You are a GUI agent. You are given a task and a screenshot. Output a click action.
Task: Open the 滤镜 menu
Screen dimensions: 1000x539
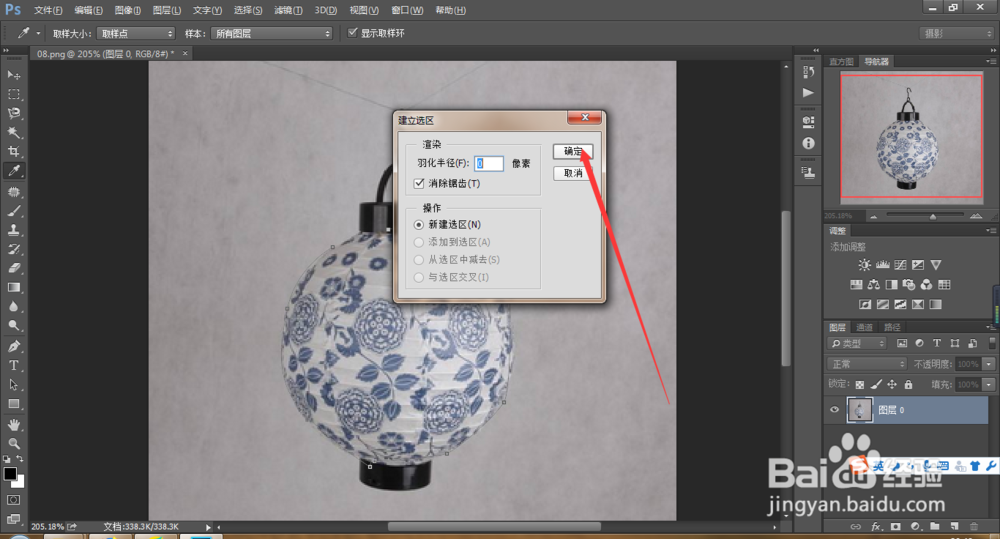288,10
